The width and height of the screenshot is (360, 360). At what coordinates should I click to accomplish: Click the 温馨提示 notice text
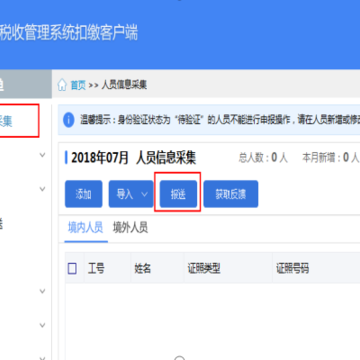[x=220, y=120]
